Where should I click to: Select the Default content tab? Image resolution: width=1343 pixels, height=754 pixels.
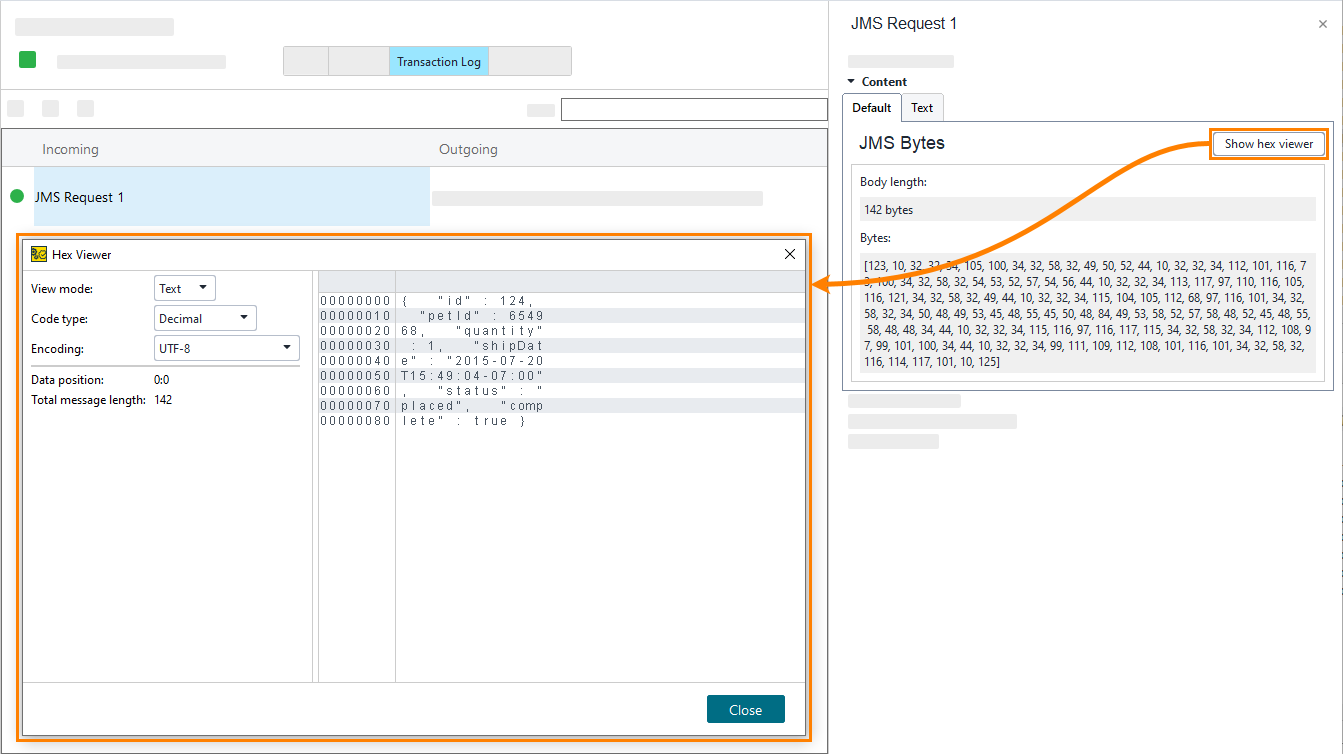[871, 108]
